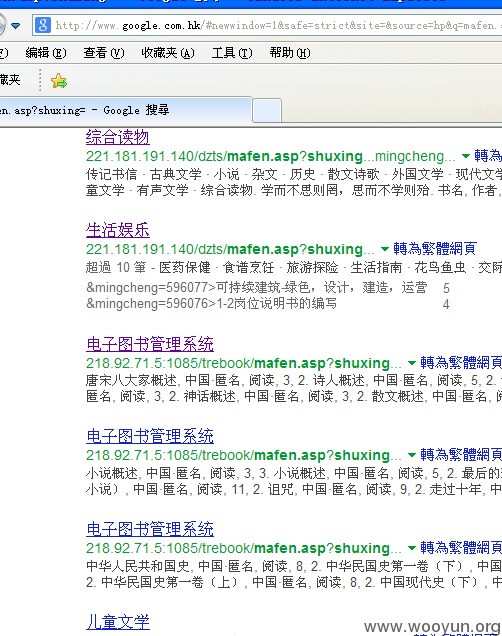Expand URL dropdown arrow for 唐宋八大家概述 result
Viewport: 502px width, 636px height.
(x=412, y=363)
